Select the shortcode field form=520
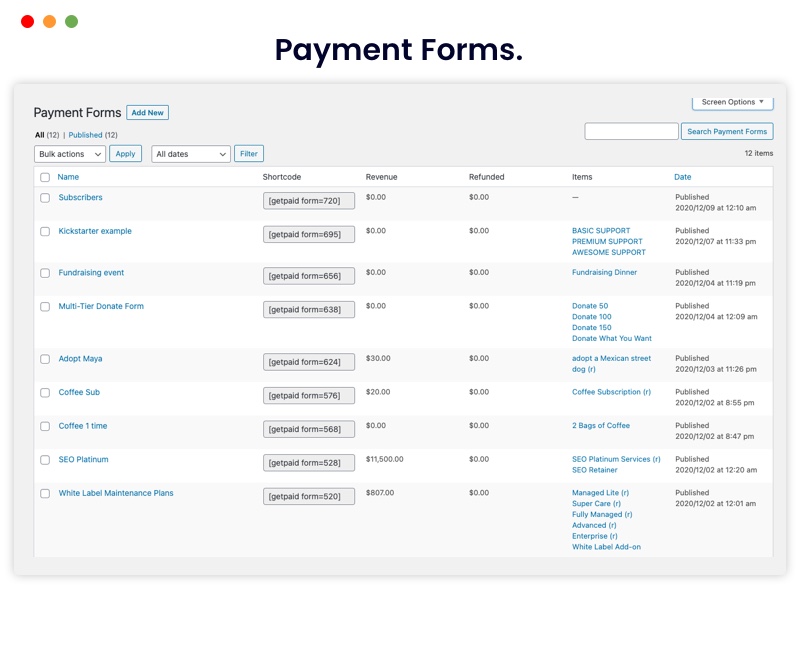This screenshot has width=800, height=660. pos(309,497)
